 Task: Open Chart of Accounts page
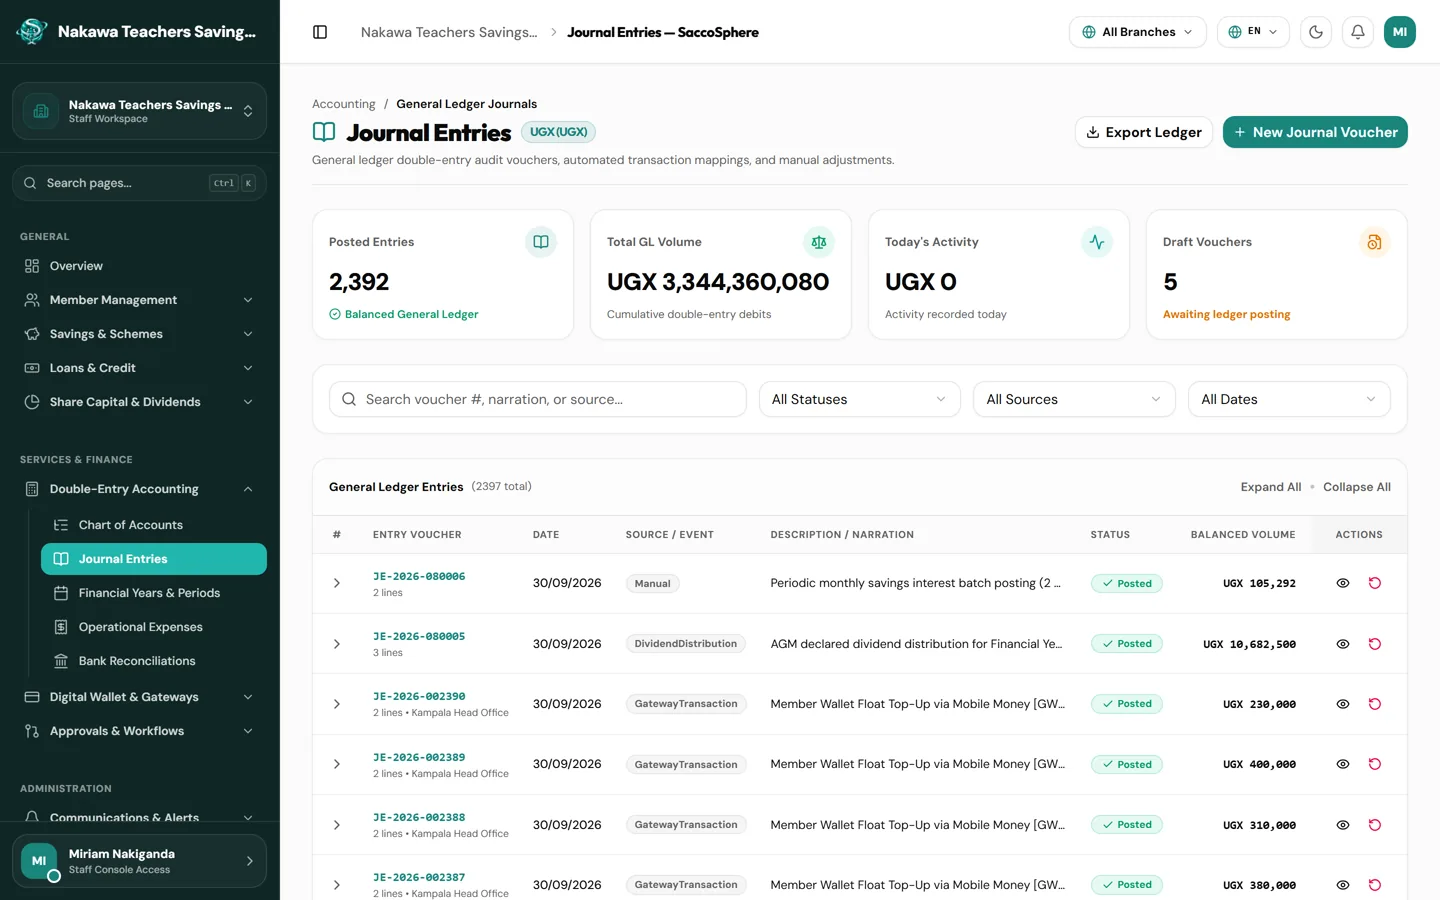154,525
